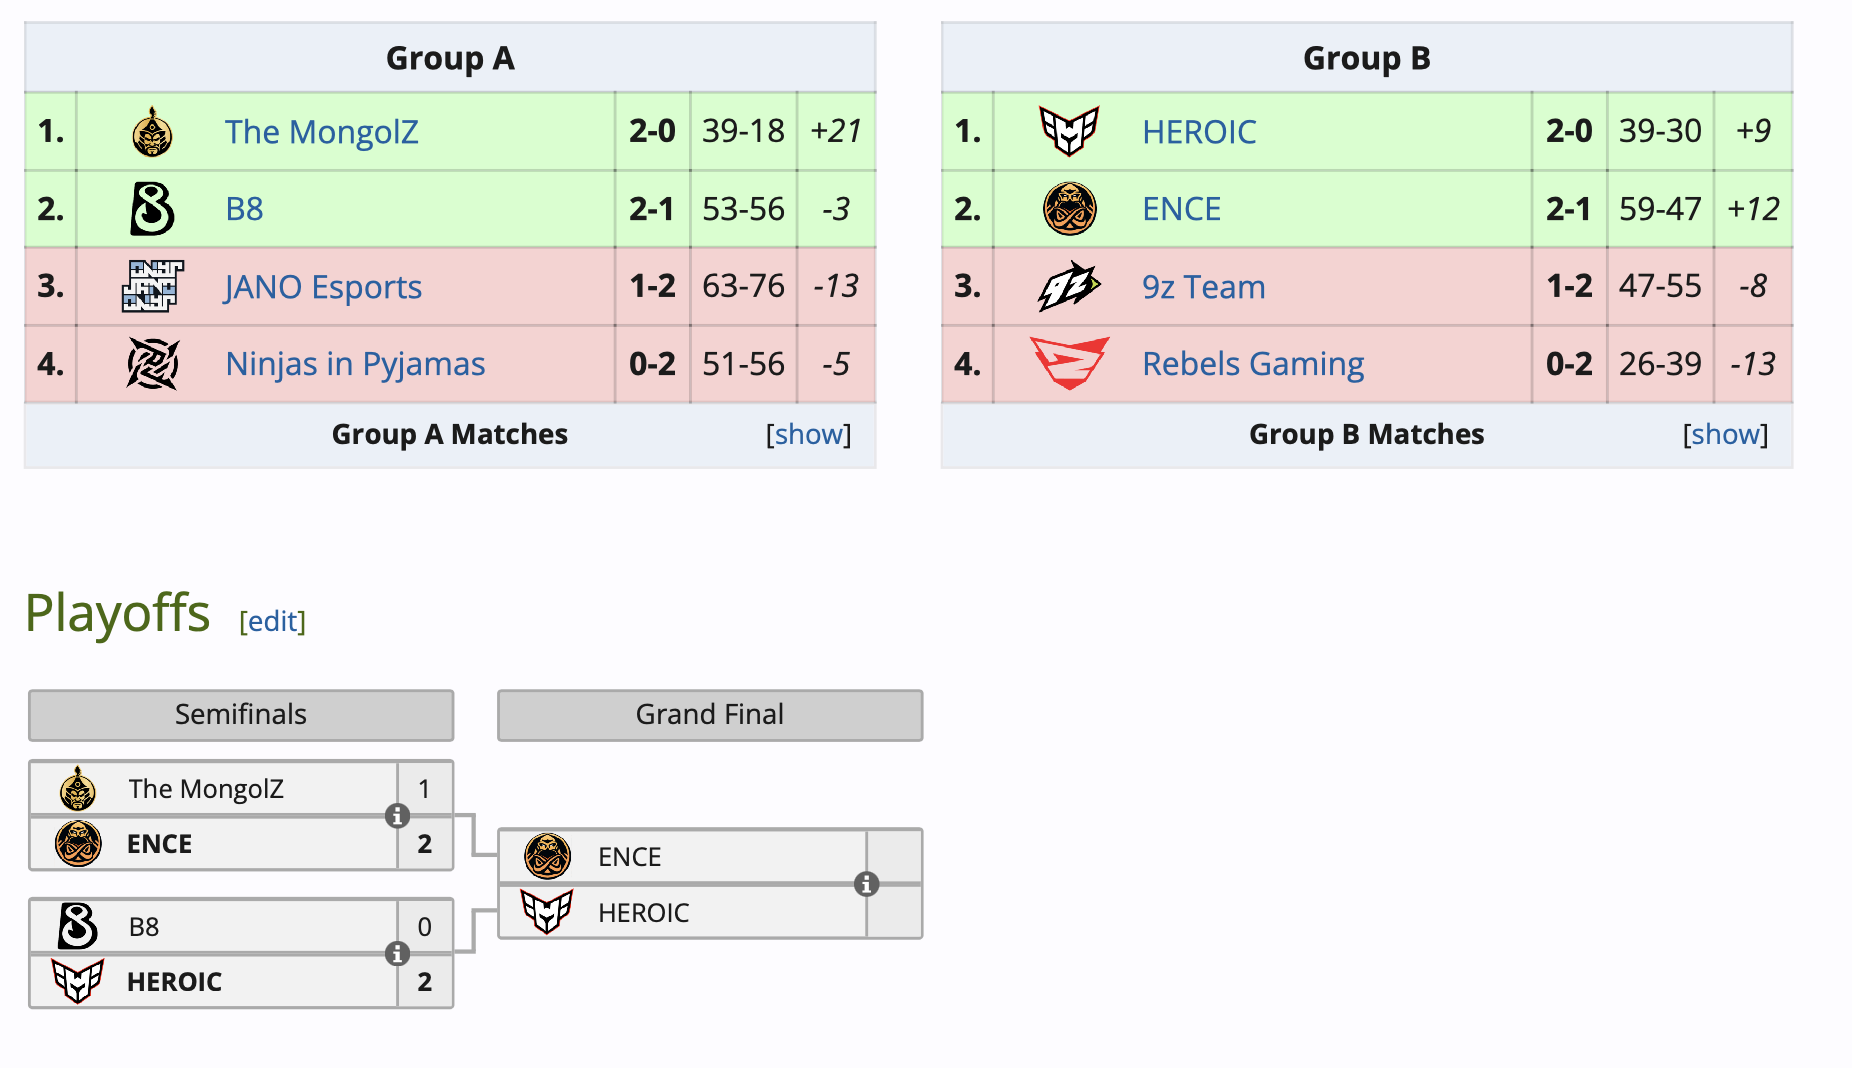This screenshot has height=1068, width=1852.
Task: Expand Group A Matches with show
Action: point(808,434)
